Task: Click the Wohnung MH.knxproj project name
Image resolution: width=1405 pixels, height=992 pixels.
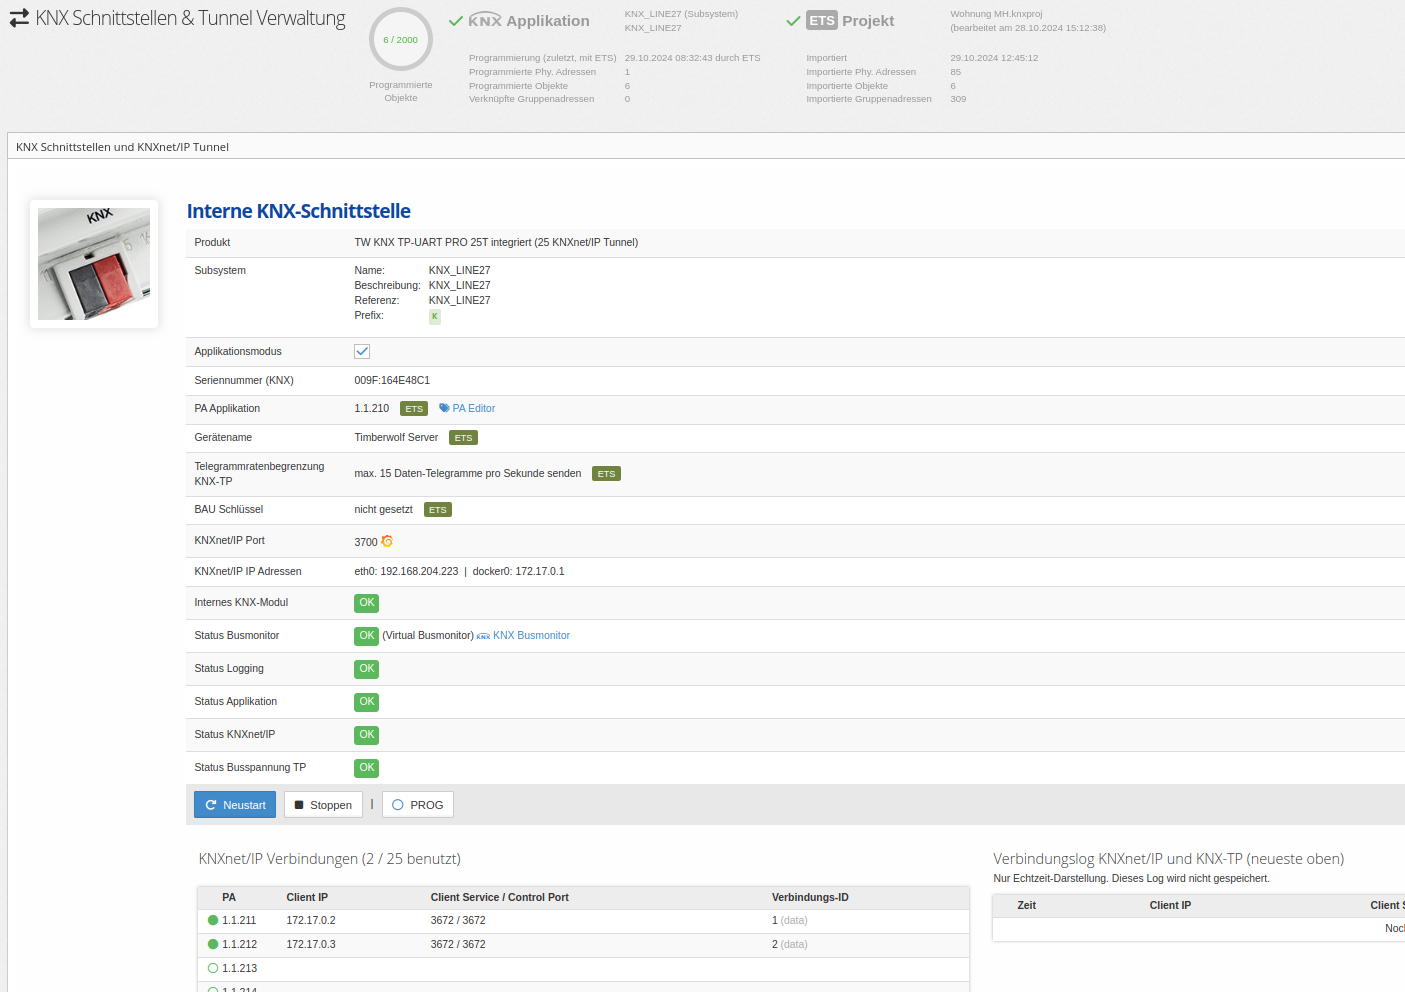Action: point(996,14)
